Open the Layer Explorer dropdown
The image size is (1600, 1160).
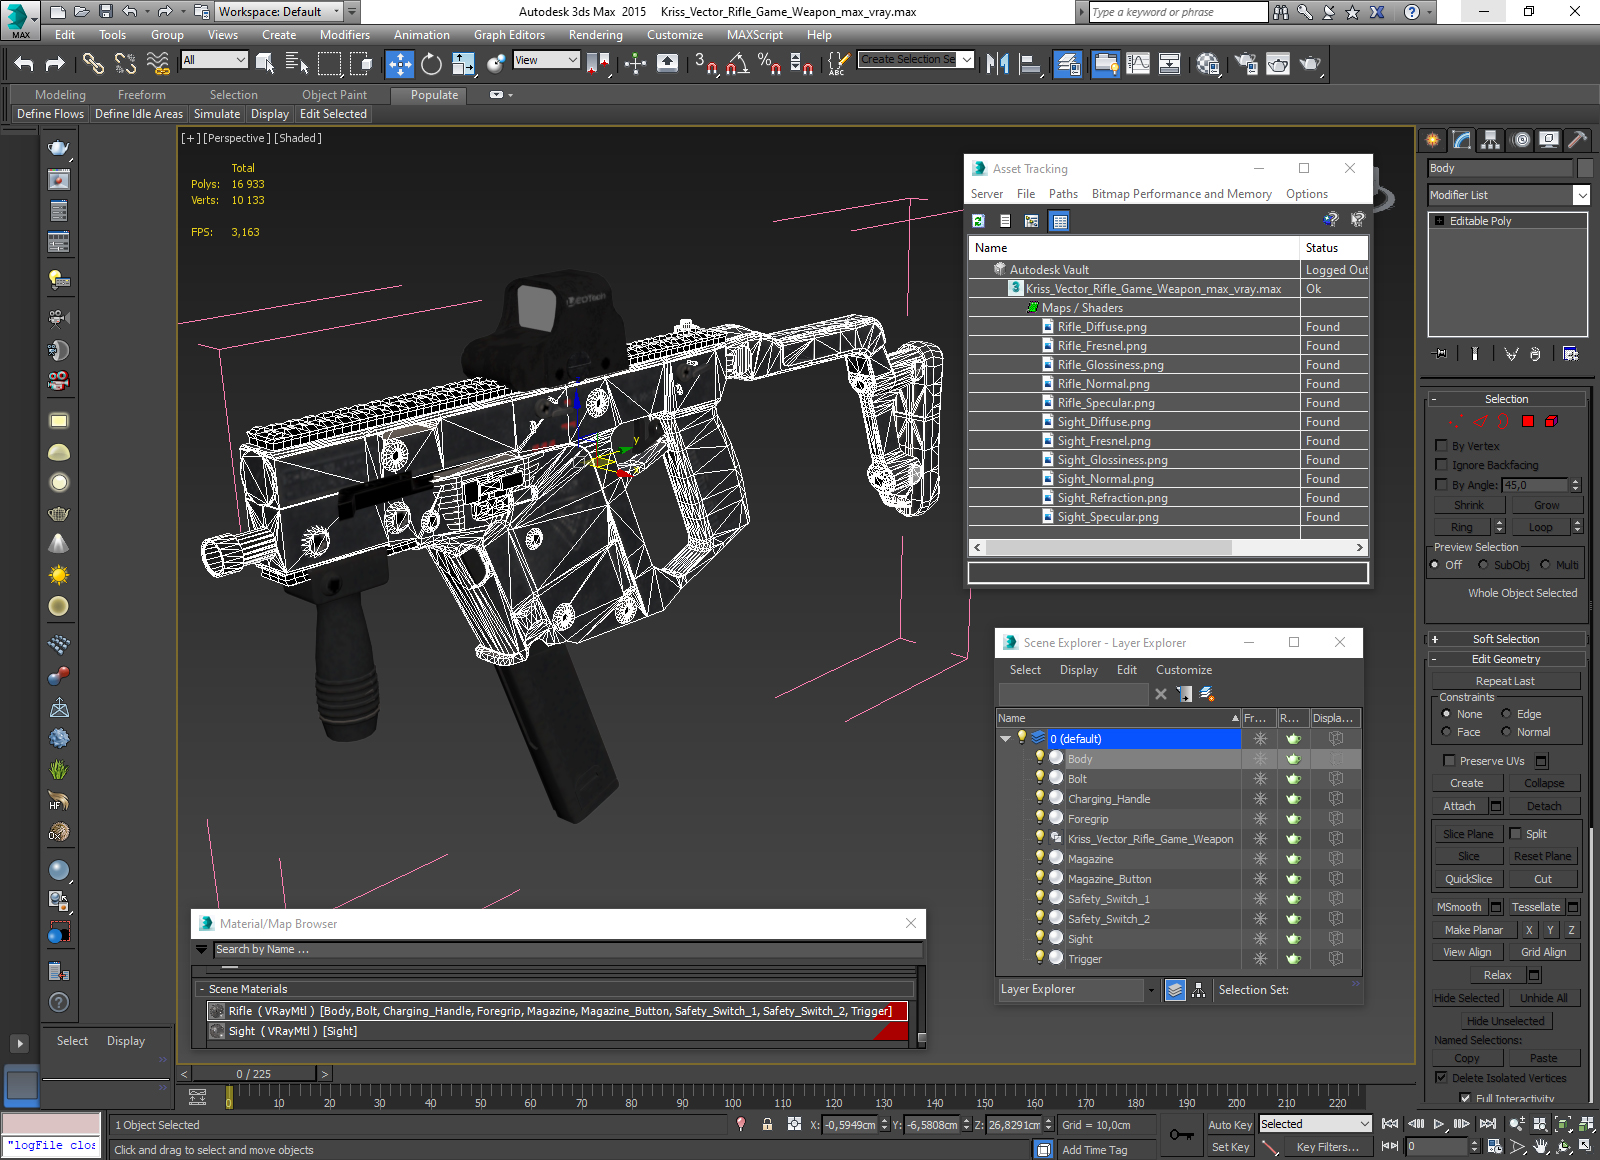click(1077, 990)
